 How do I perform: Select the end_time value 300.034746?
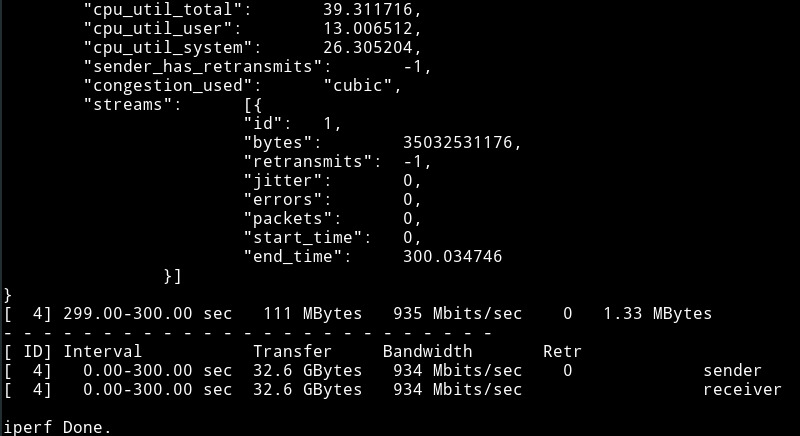click(452, 257)
